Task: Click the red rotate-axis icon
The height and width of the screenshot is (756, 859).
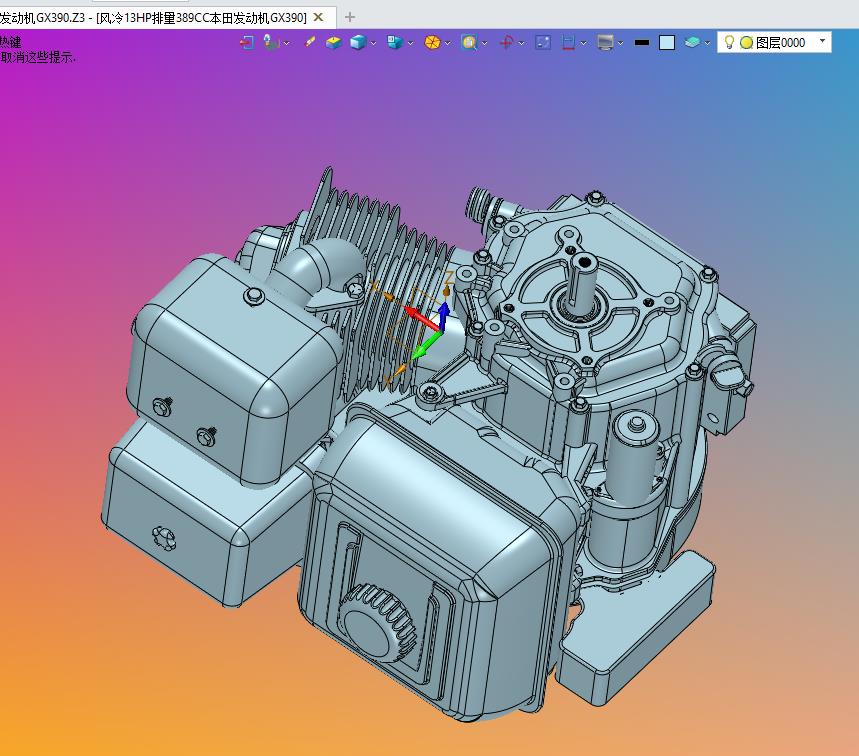Action: coord(506,42)
